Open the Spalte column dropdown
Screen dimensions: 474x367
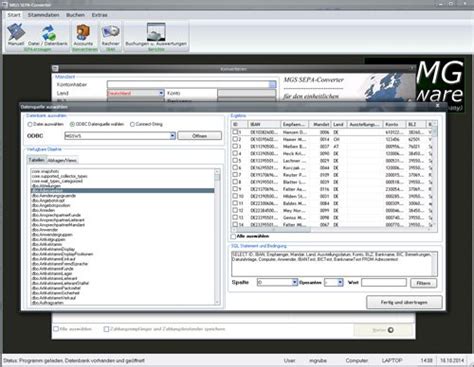295,282
